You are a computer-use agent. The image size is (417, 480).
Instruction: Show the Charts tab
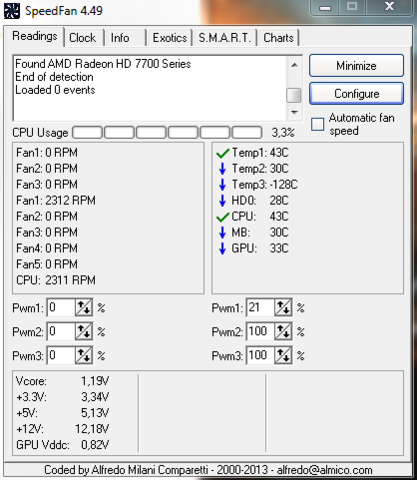(x=278, y=38)
